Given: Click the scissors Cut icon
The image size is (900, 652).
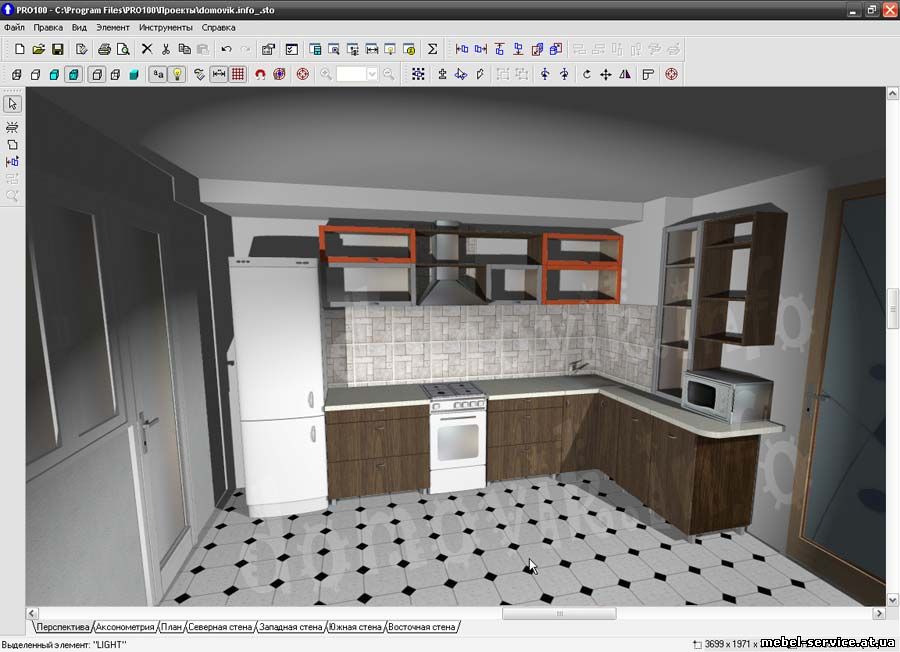Looking at the screenshot, I should tap(165, 49).
